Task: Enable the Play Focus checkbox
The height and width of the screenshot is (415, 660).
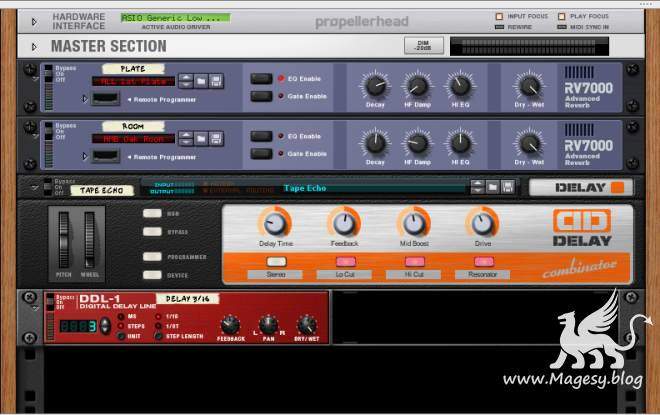Action: click(x=562, y=16)
